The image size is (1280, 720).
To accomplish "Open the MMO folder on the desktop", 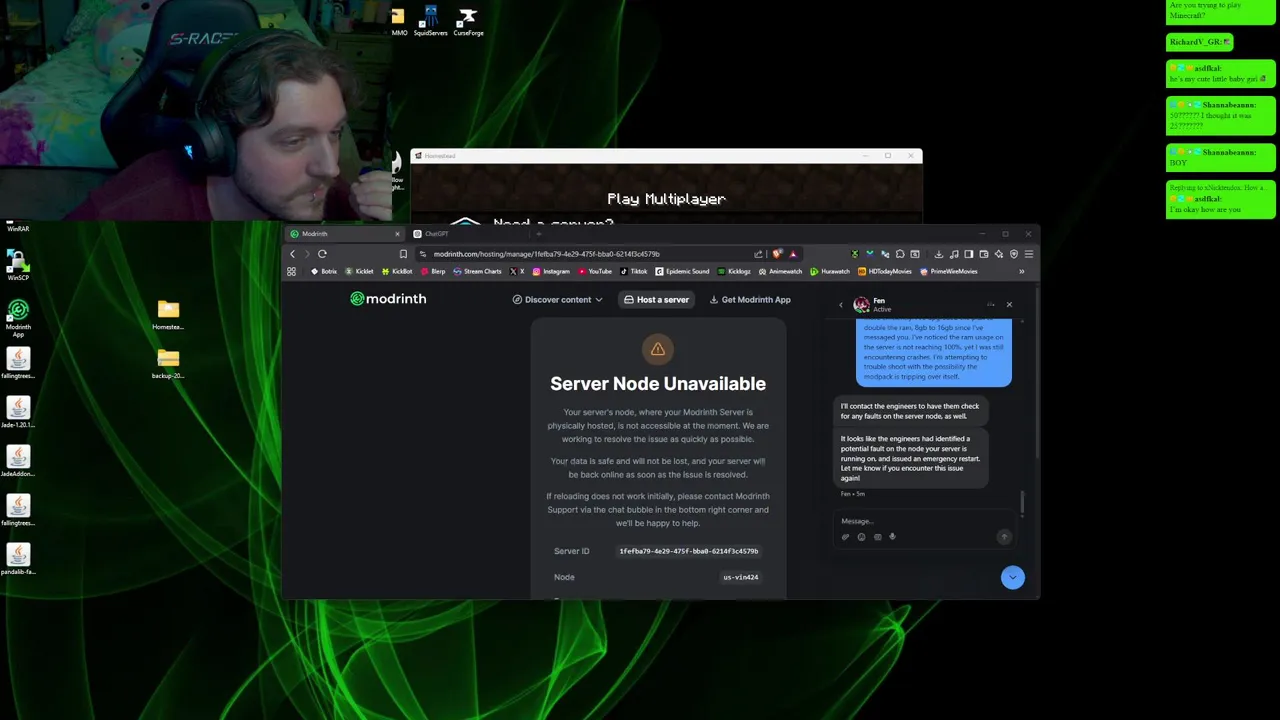I will (399, 22).
